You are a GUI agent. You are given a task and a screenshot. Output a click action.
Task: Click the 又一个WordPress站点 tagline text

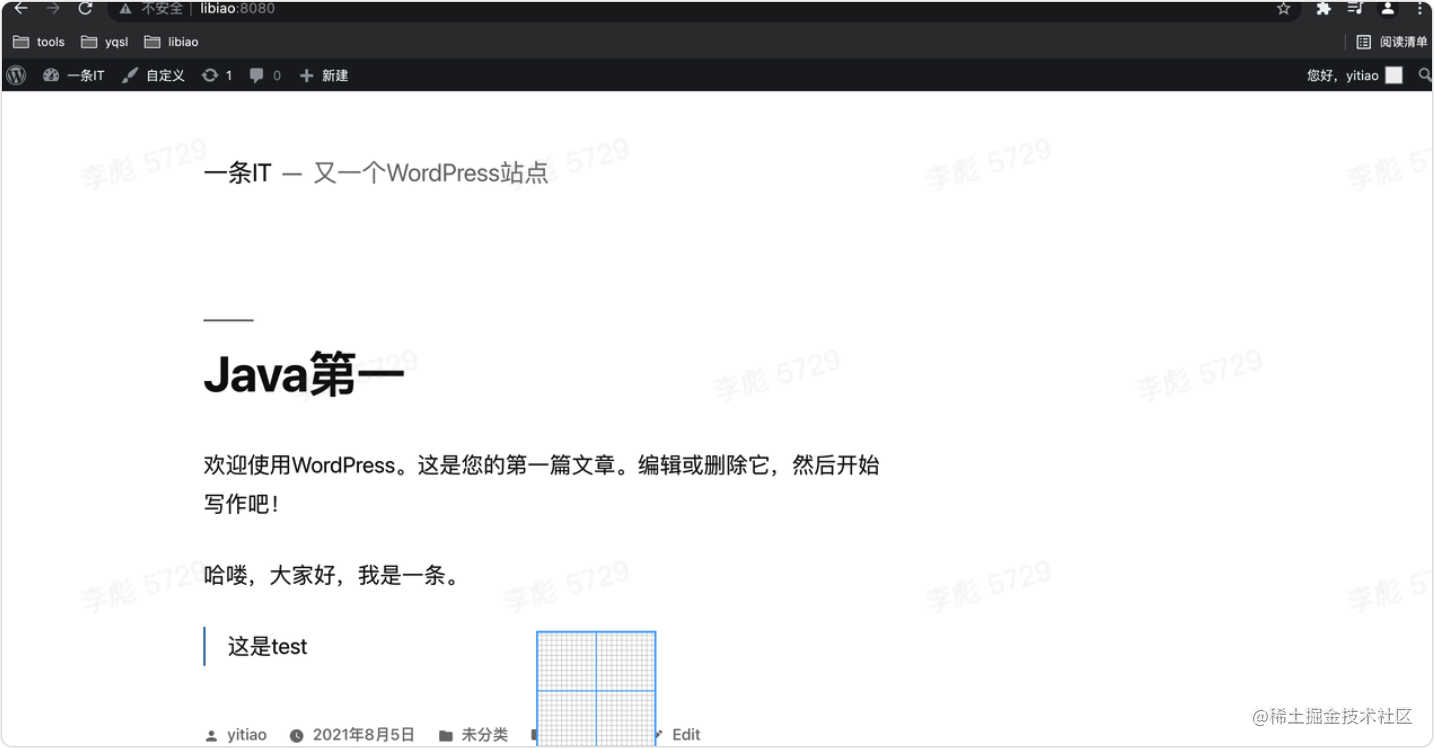[x=431, y=173]
